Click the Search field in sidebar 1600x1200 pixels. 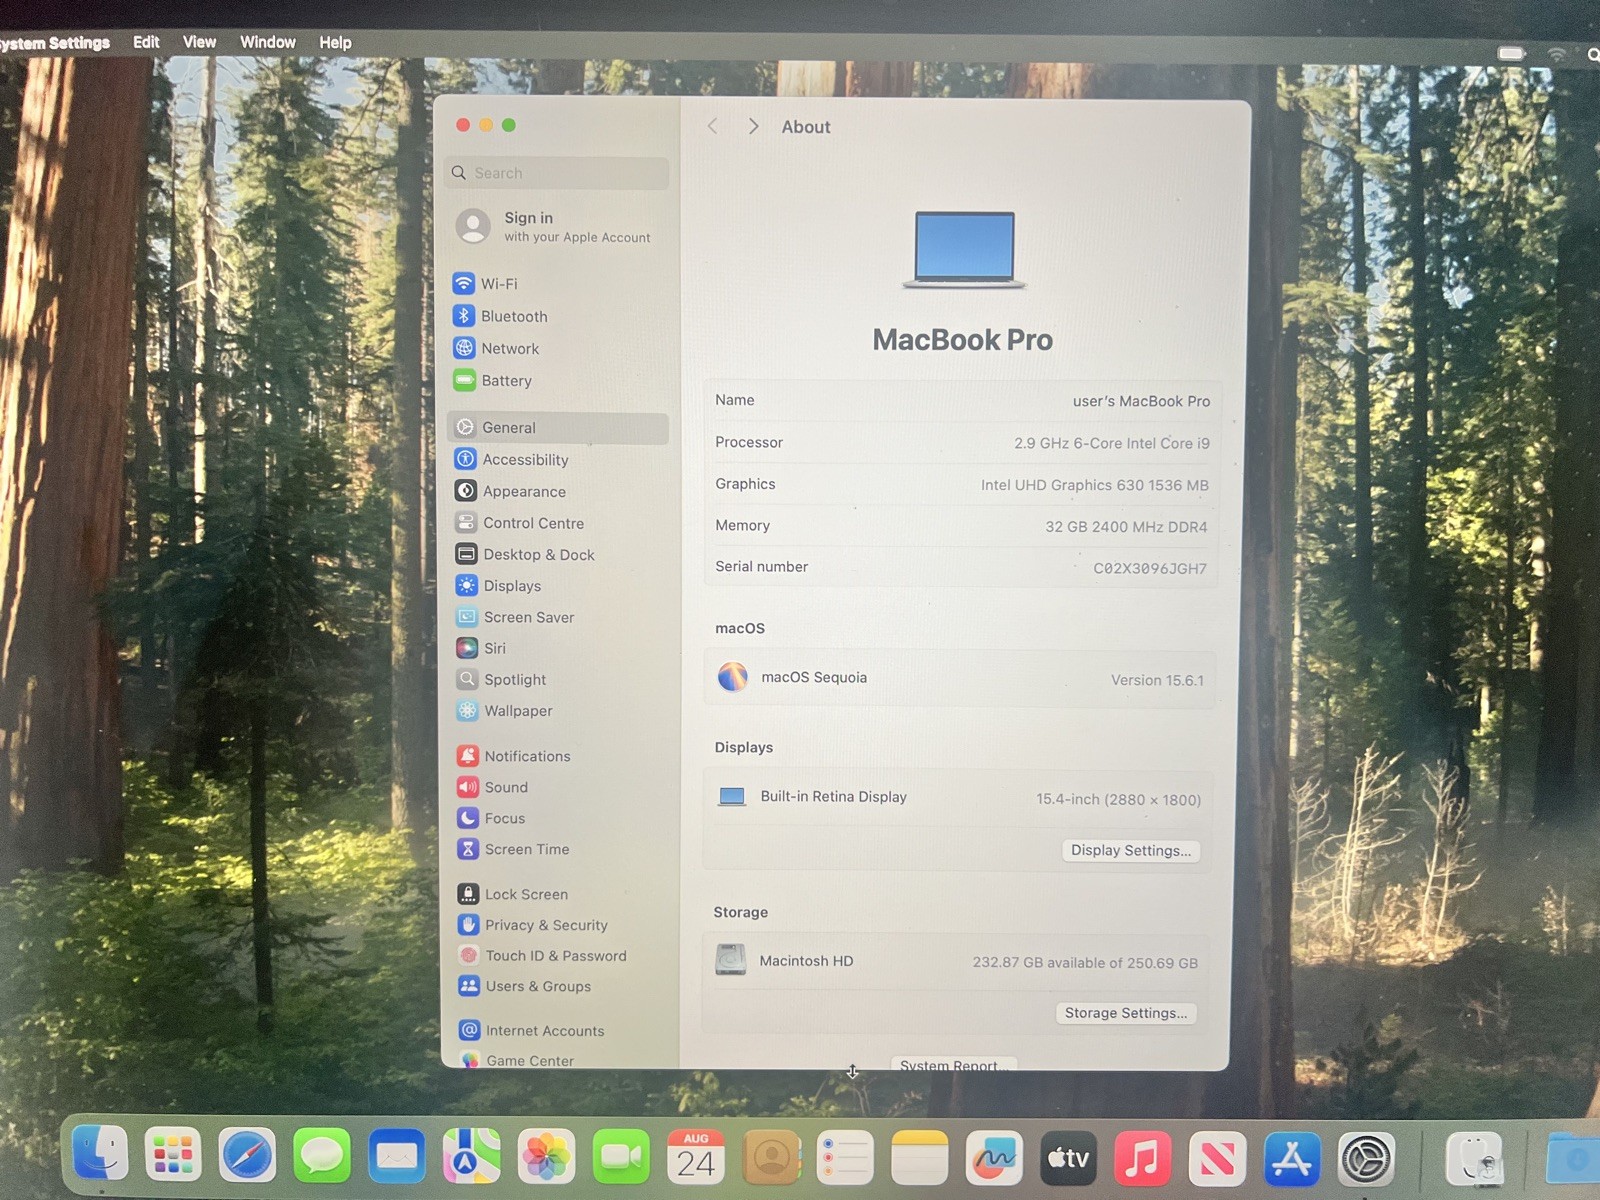557,173
